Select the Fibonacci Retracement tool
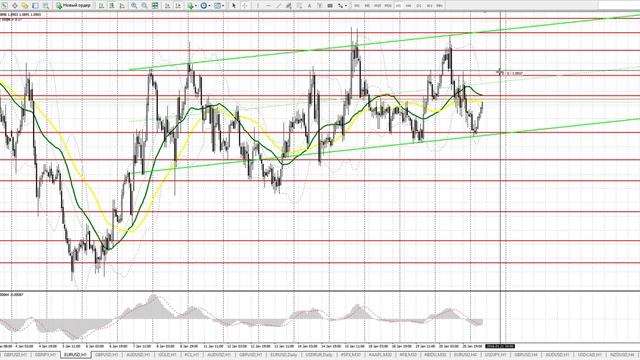Viewport: 640px width, 360px height. [x=299, y=5]
